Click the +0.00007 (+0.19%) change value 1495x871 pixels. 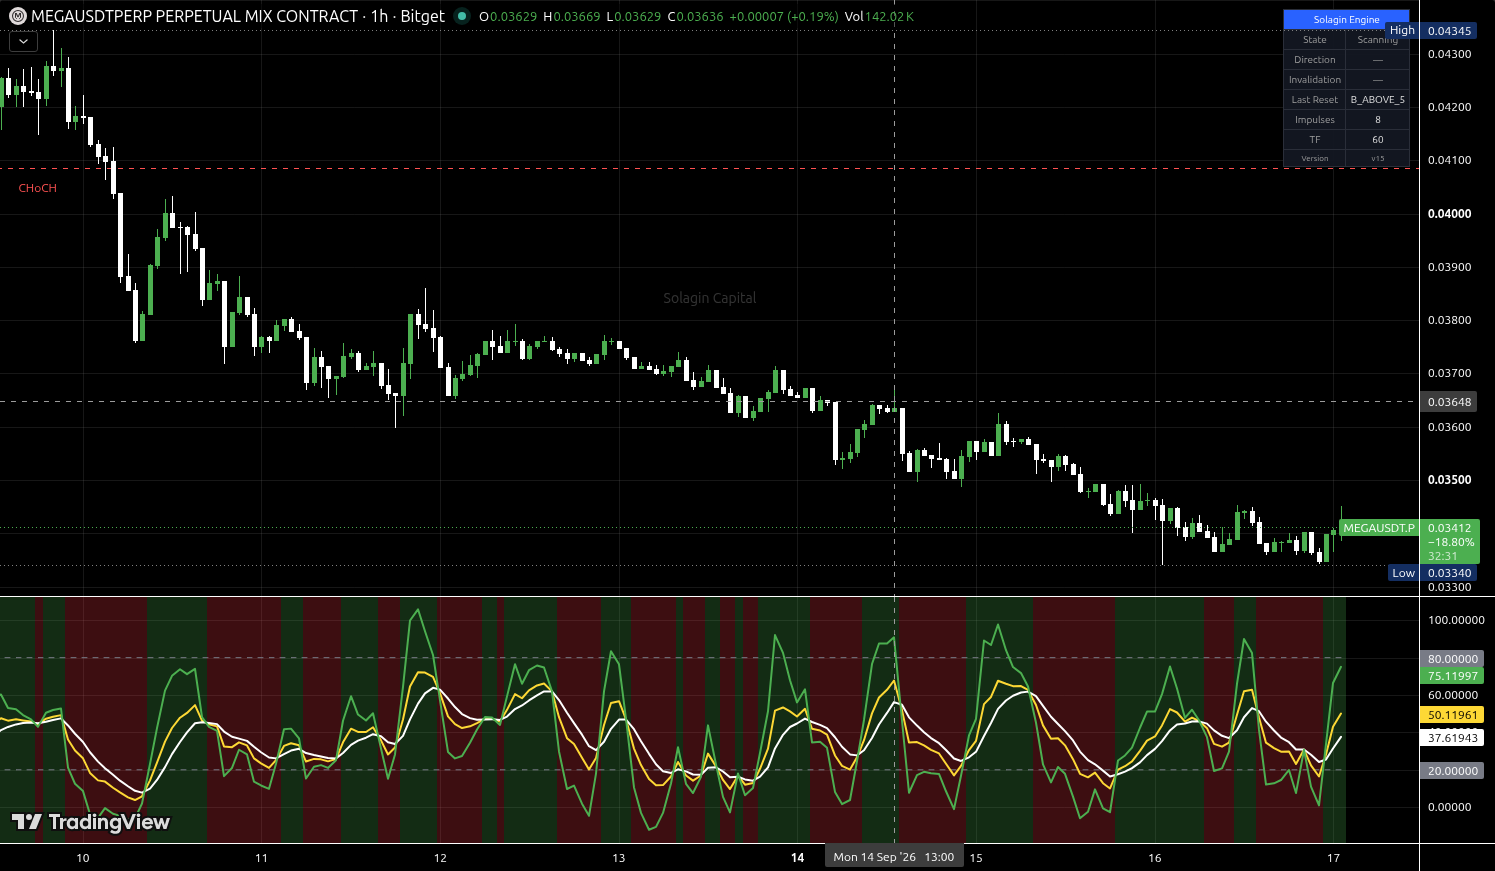point(784,17)
